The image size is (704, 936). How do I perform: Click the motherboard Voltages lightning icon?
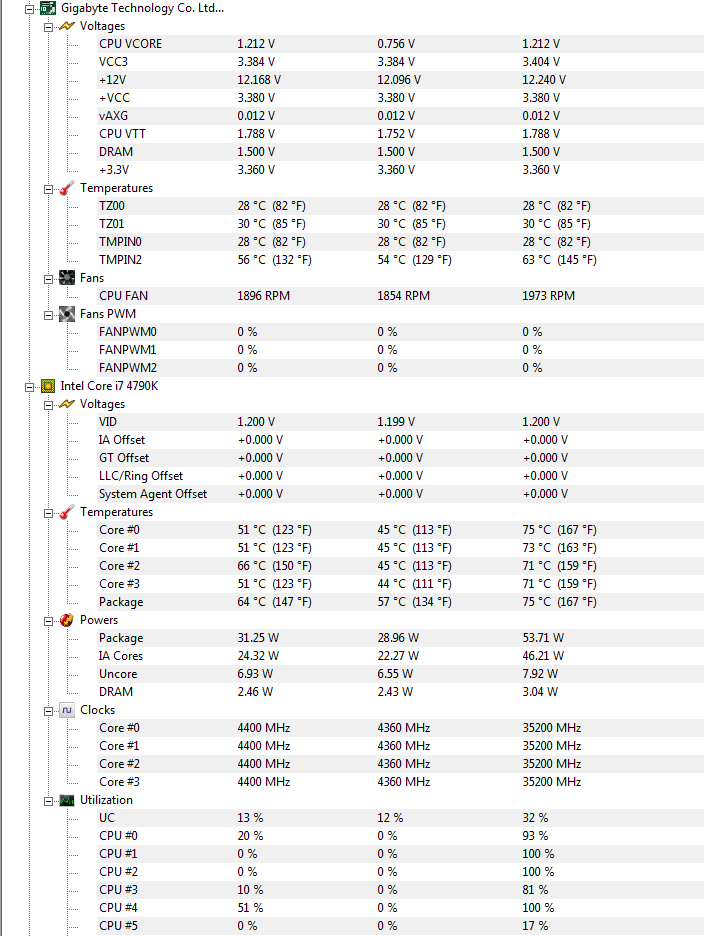(x=67, y=26)
